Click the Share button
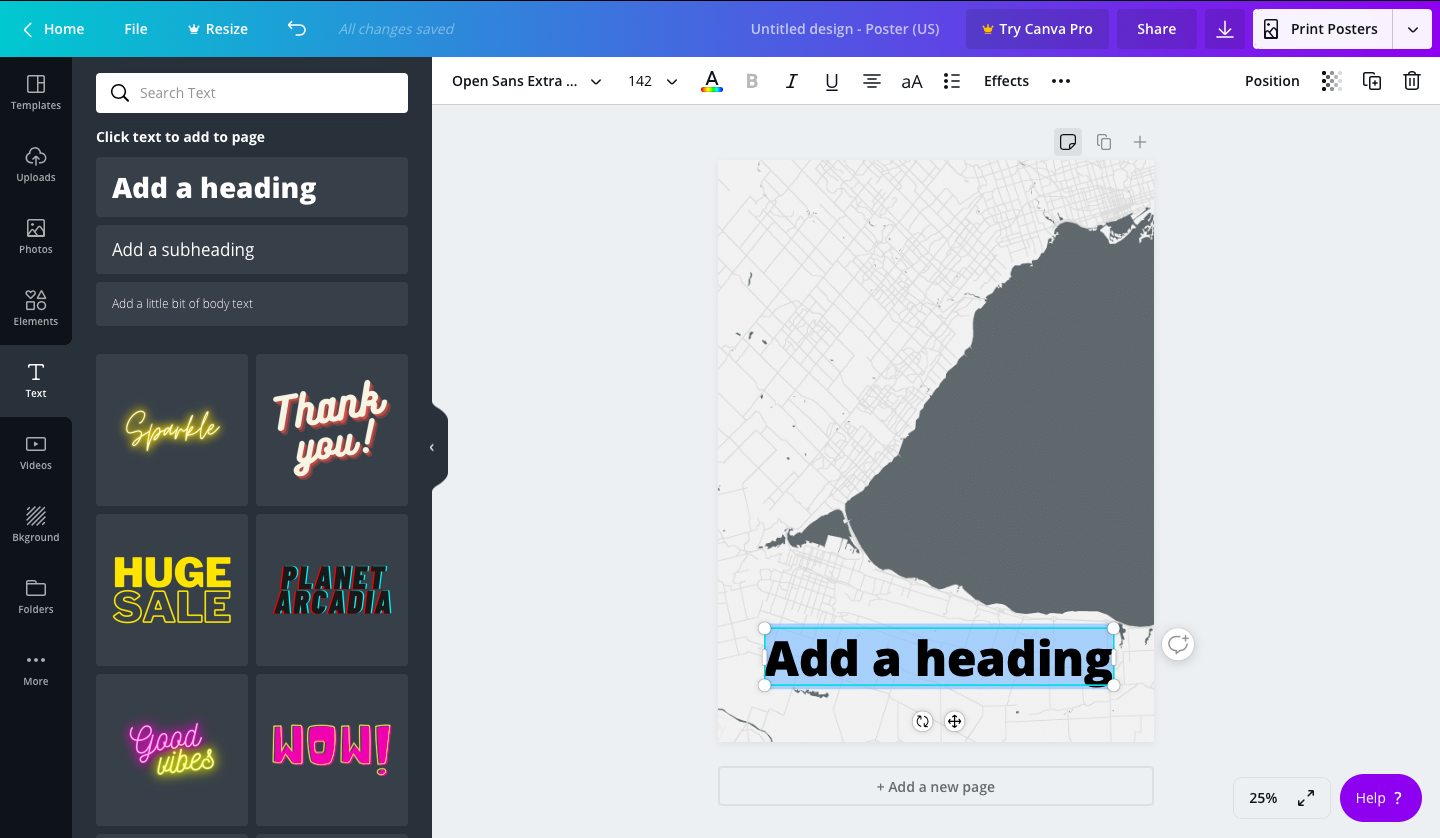This screenshot has width=1440, height=838. click(x=1156, y=29)
